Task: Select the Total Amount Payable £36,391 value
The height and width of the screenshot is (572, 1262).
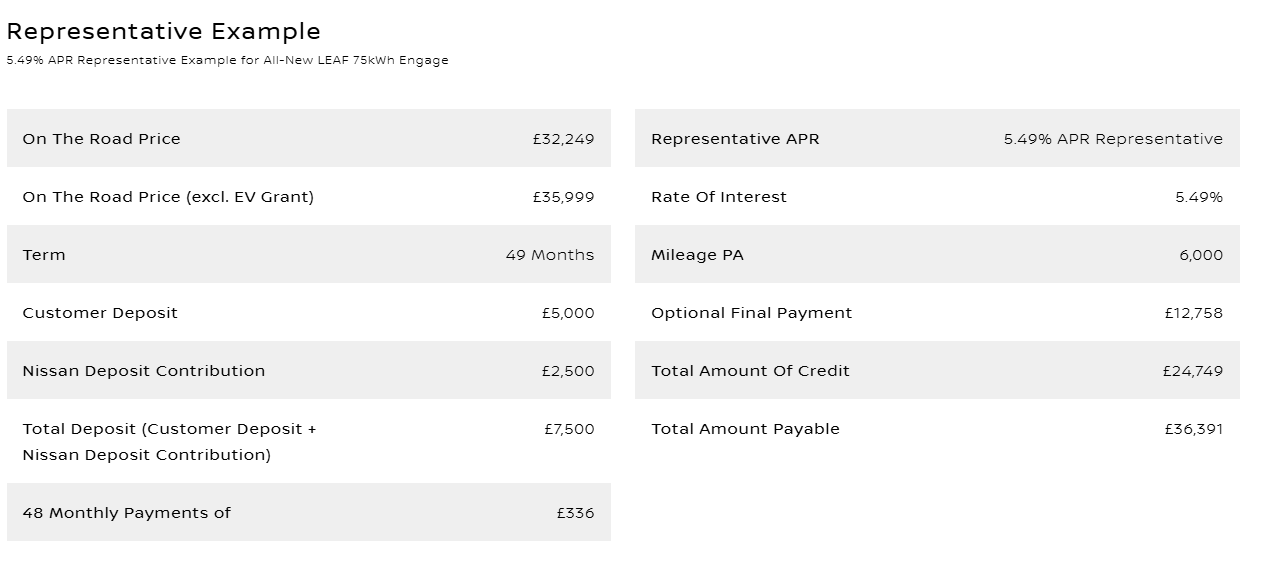Action: click(1193, 429)
